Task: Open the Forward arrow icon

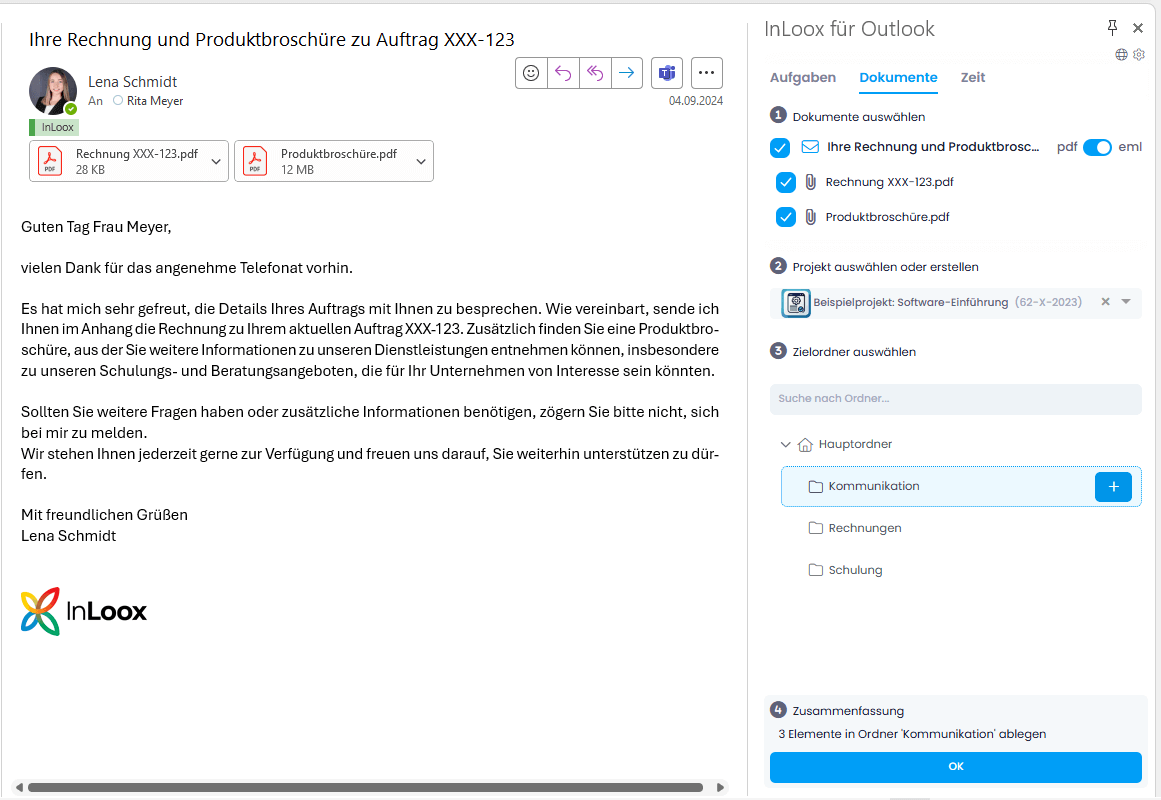Action: [627, 72]
